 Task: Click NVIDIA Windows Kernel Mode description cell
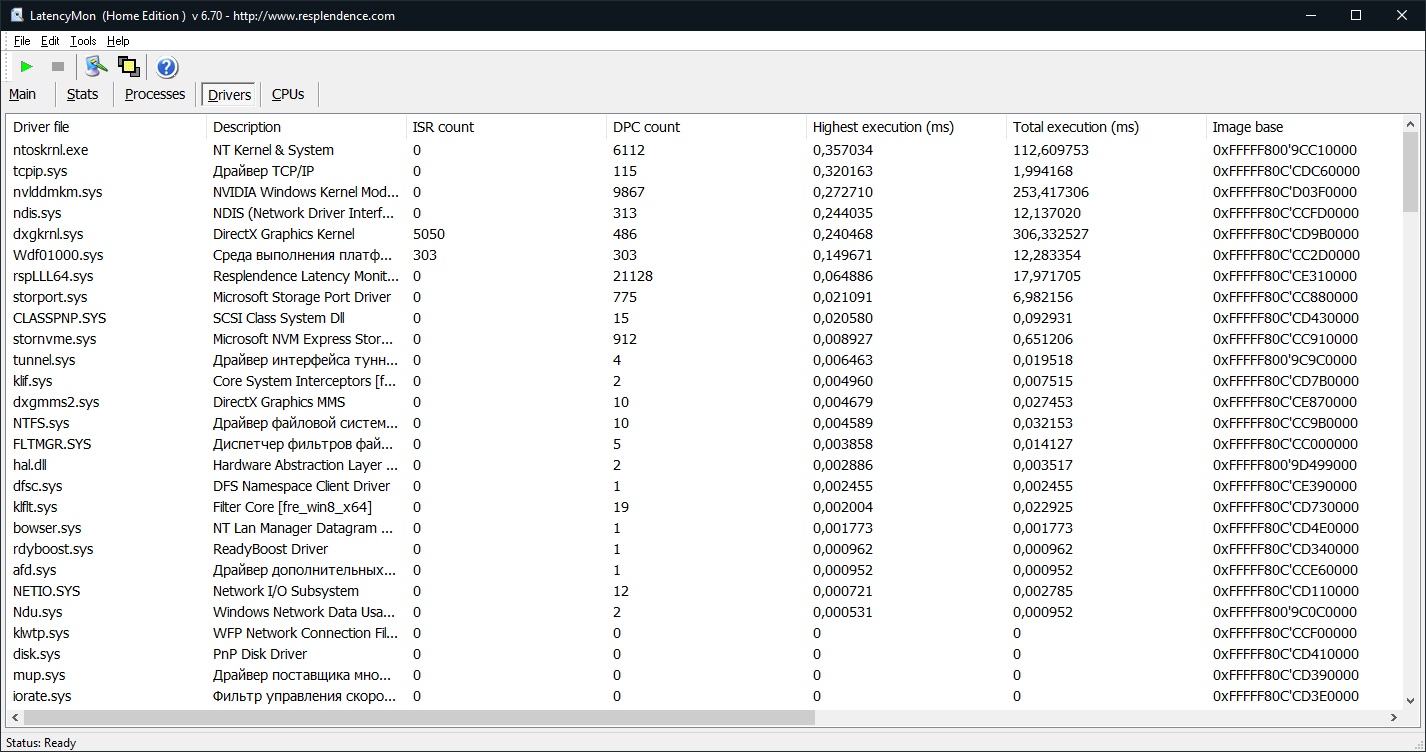[x=305, y=192]
